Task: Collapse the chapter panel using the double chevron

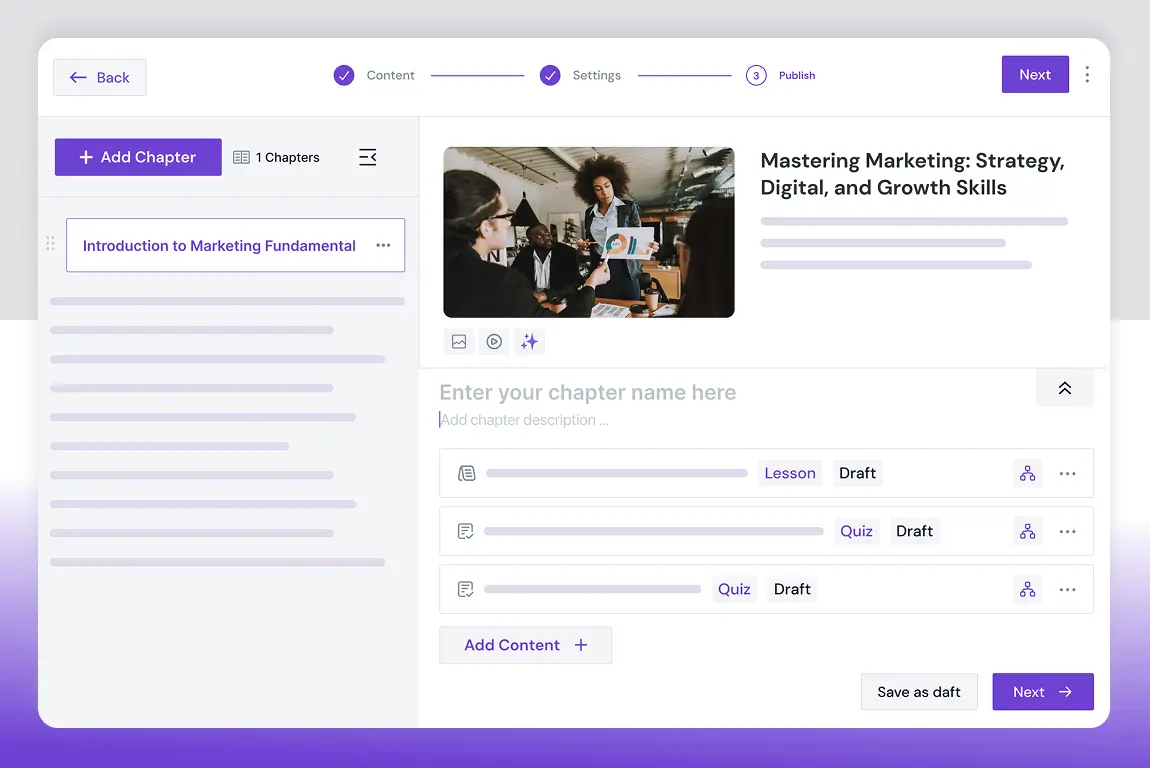Action: pyautogui.click(x=1064, y=388)
